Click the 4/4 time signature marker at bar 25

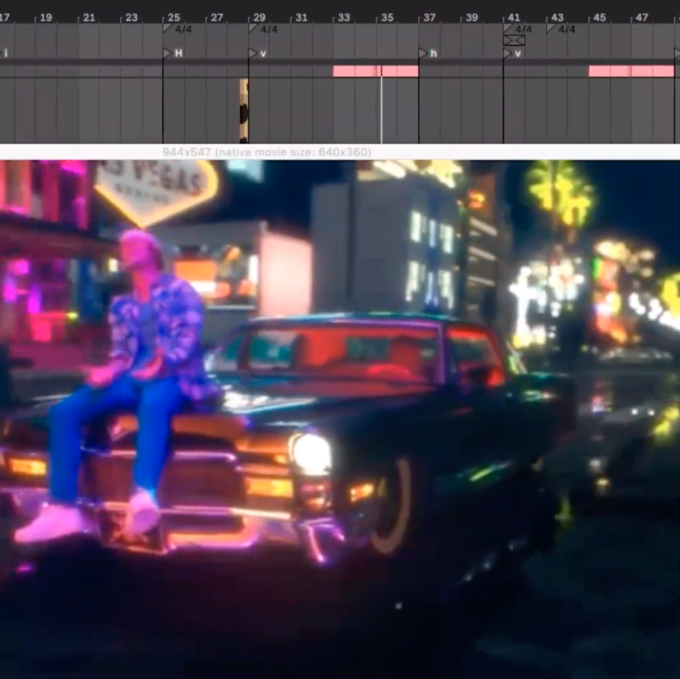coord(178,29)
